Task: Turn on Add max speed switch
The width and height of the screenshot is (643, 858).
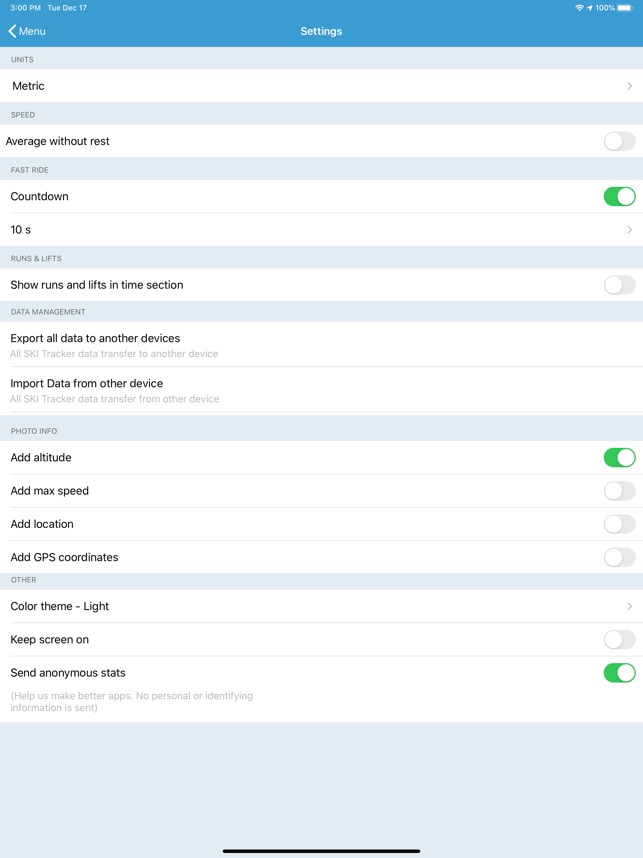Action: coord(619,491)
